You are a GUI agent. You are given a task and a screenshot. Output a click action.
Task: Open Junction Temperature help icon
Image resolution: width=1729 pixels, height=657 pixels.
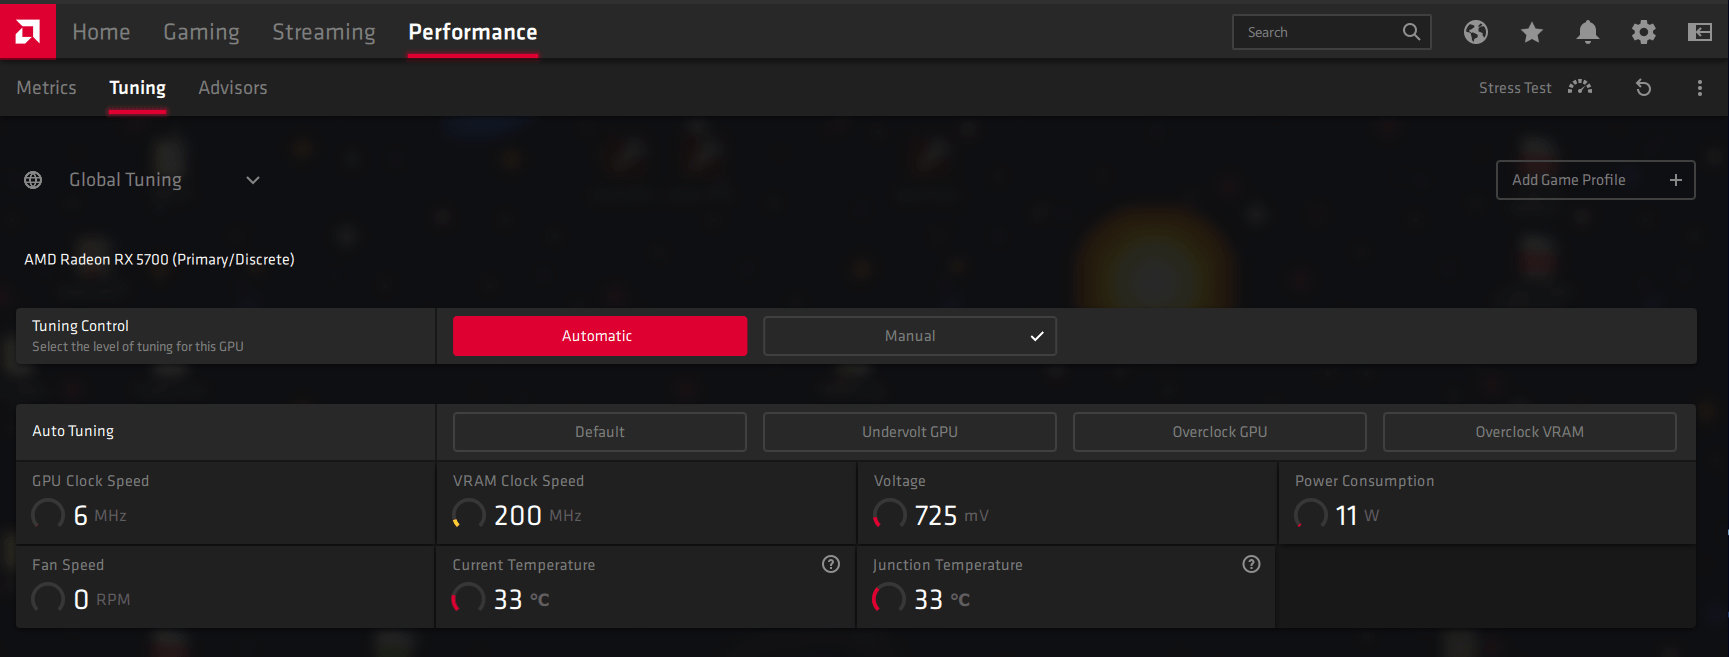point(1251,564)
